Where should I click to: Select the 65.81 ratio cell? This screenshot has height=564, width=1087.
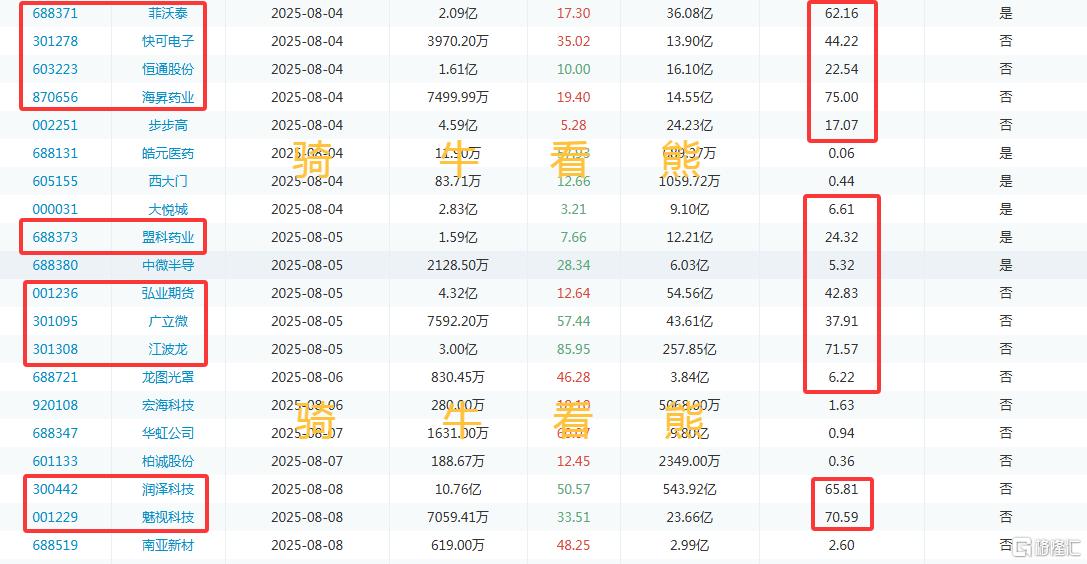point(842,489)
